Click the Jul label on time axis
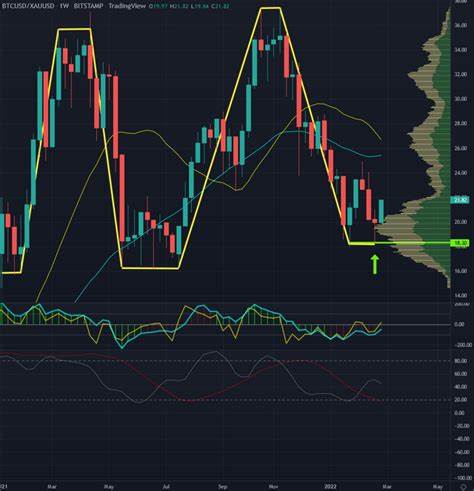This screenshot has width=474, height=491. [x=165, y=487]
